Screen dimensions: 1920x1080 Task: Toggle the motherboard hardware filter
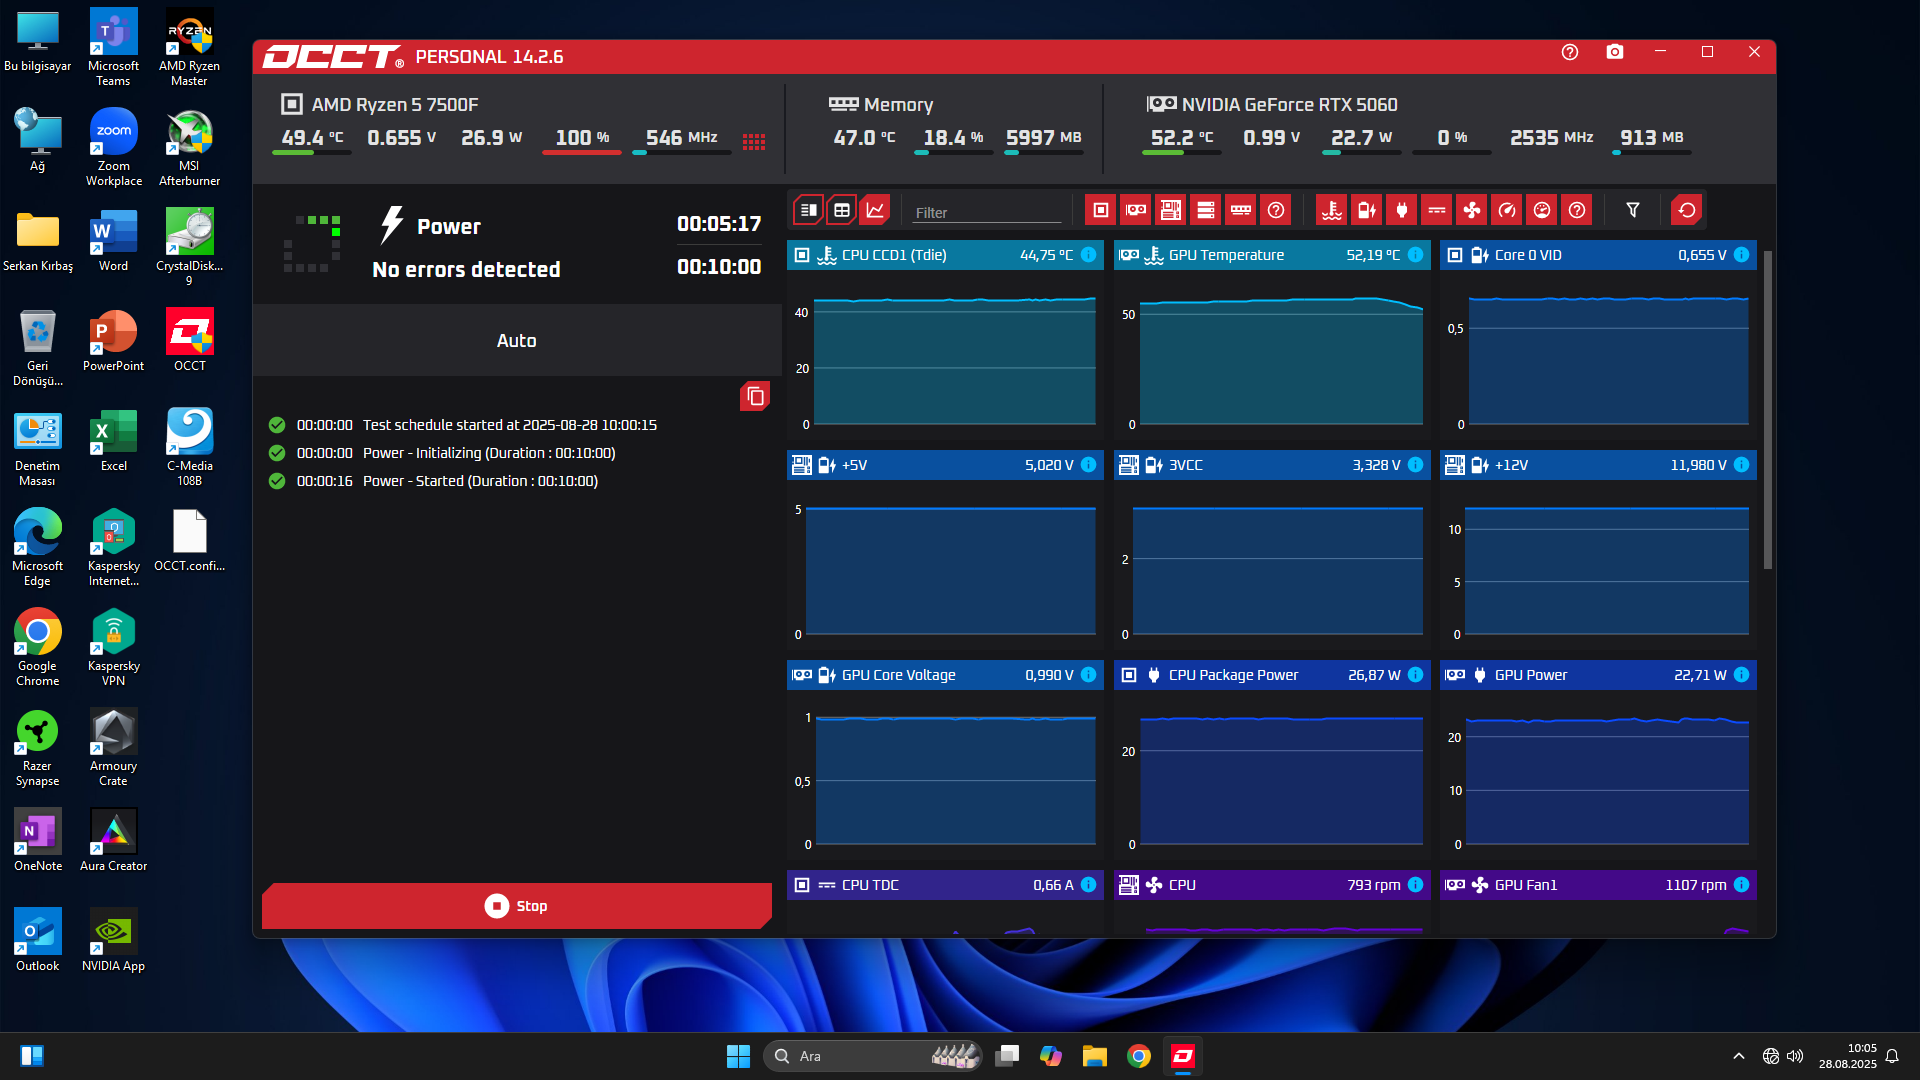pyautogui.click(x=1170, y=210)
